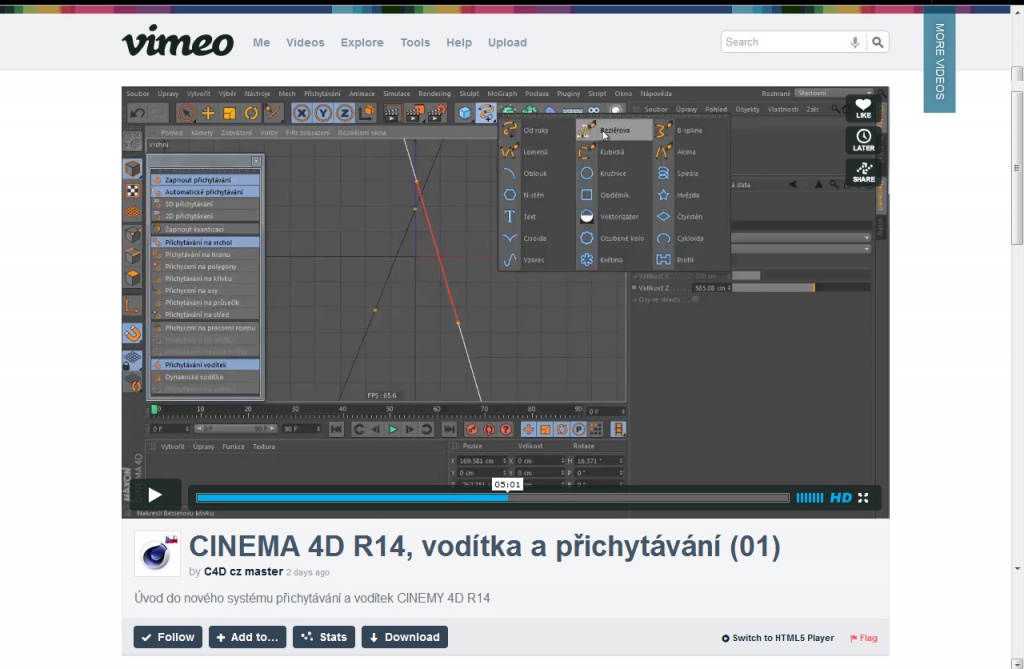
Task: Select the Move tool in toolbar
Action: pyautogui.click(x=208, y=113)
